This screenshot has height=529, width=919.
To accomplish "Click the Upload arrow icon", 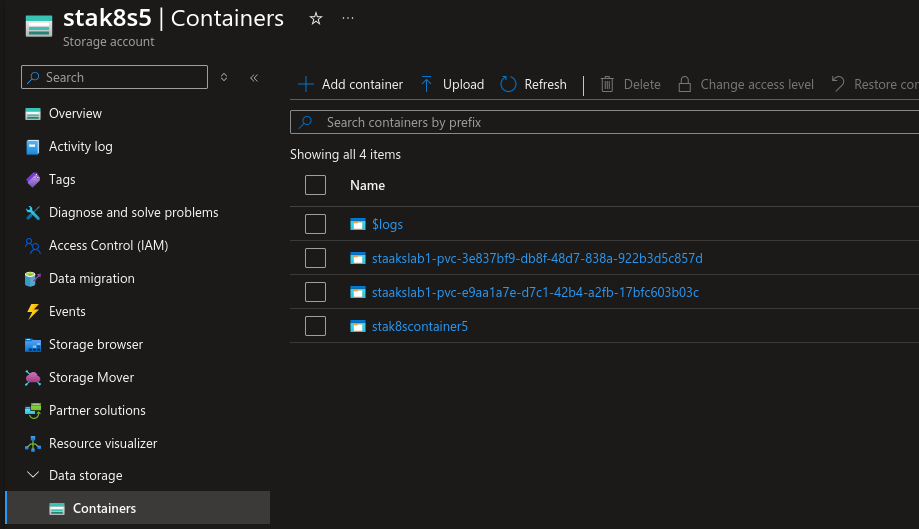I will 427,84.
